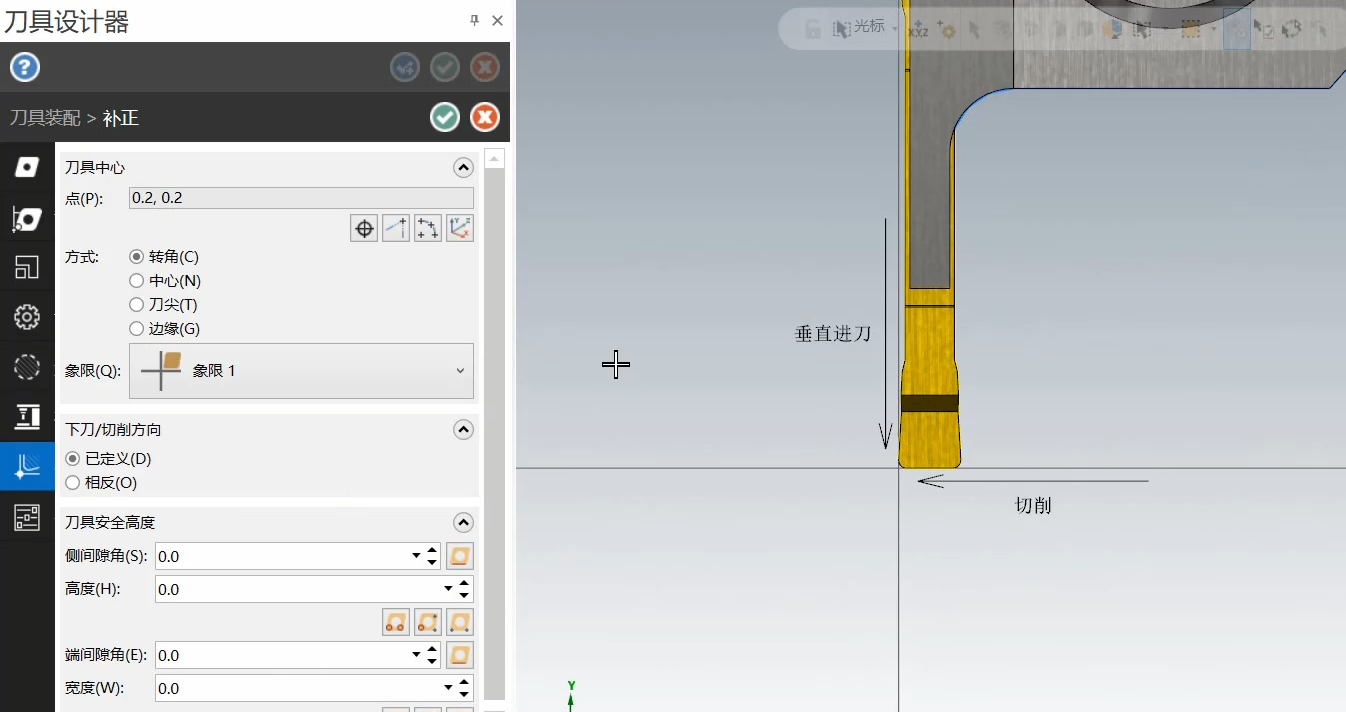Click middle insert icon below 高度 field
1346x712 pixels.
[x=428, y=622]
